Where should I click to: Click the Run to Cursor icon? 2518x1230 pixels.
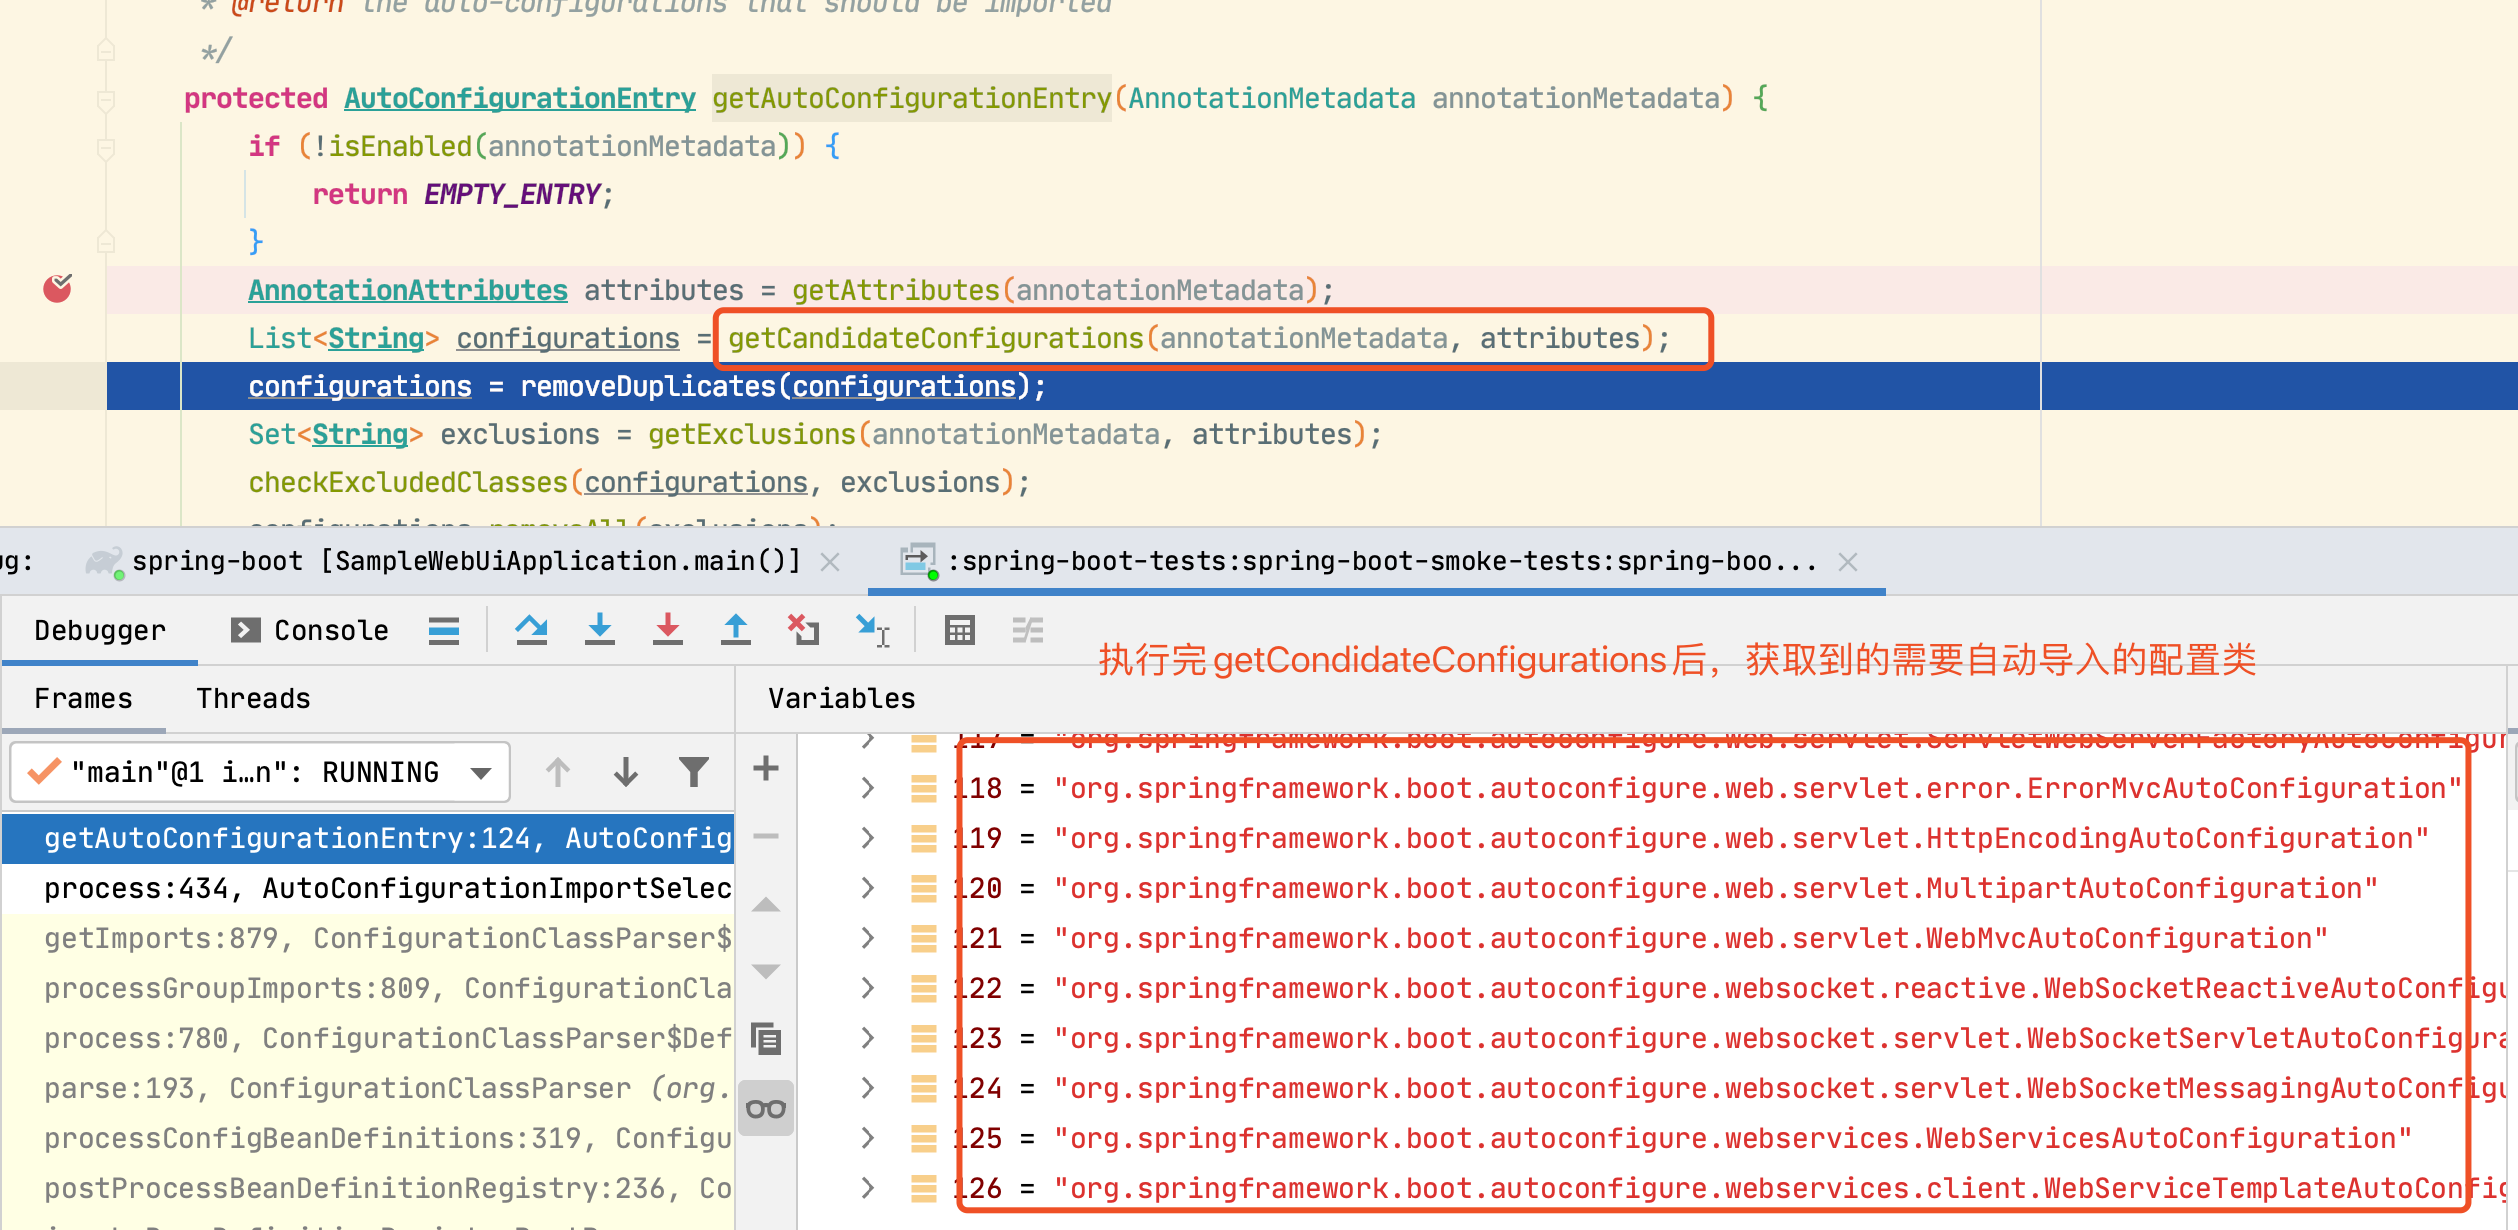click(x=872, y=630)
